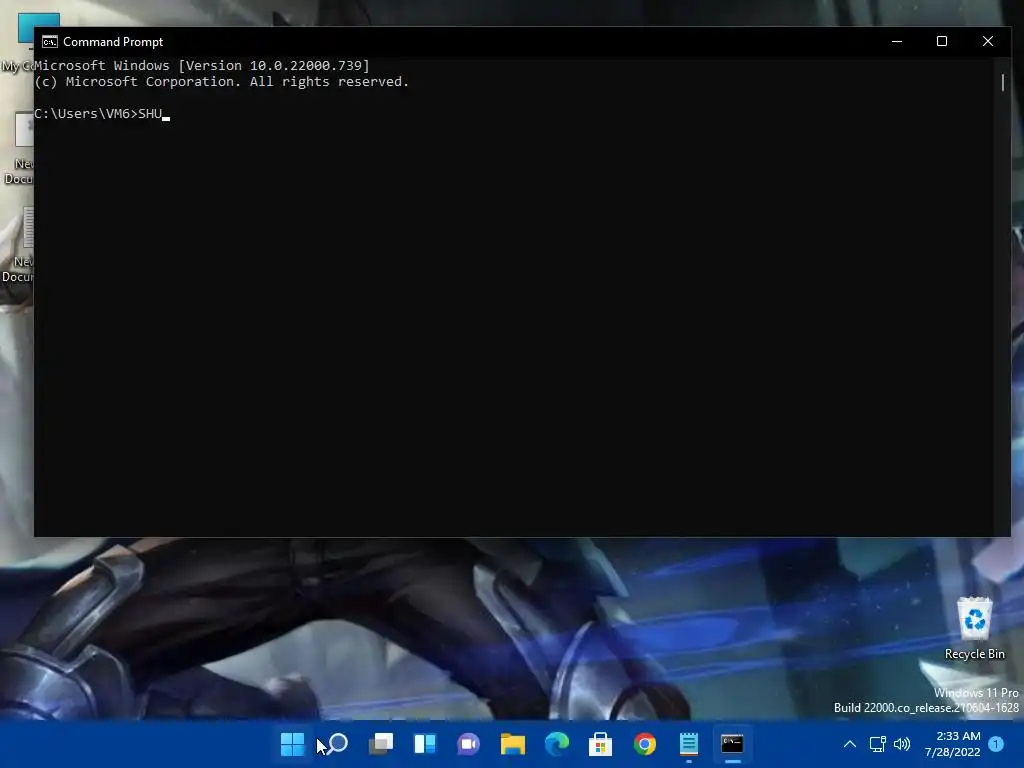Viewport: 1024px width, 768px height.
Task: Launch Teams Chat from taskbar
Action: pyautogui.click(x=468, y=744)
